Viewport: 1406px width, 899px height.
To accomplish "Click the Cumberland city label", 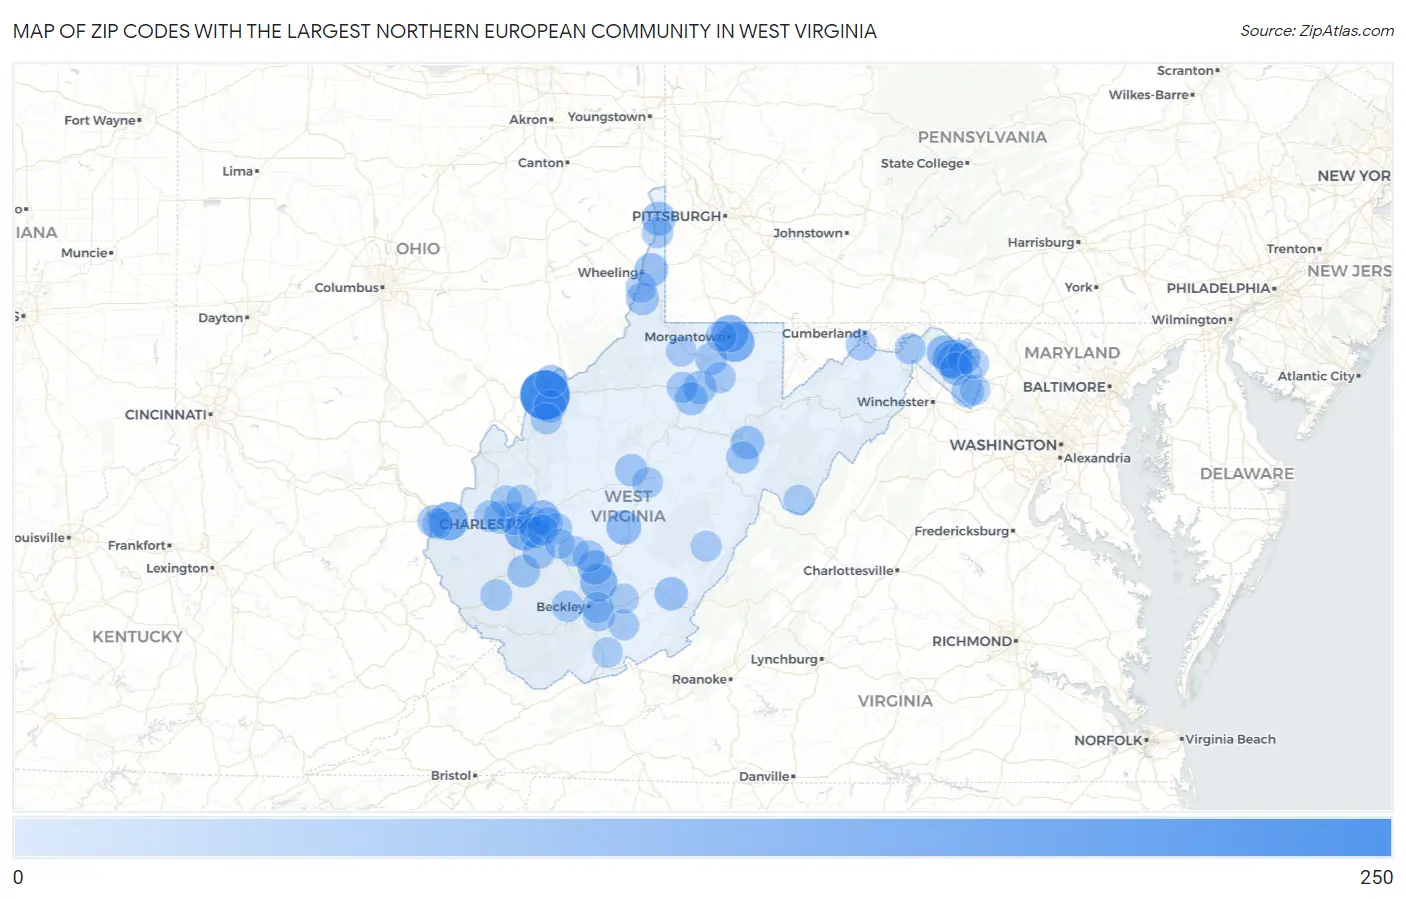I will [821, 333].
